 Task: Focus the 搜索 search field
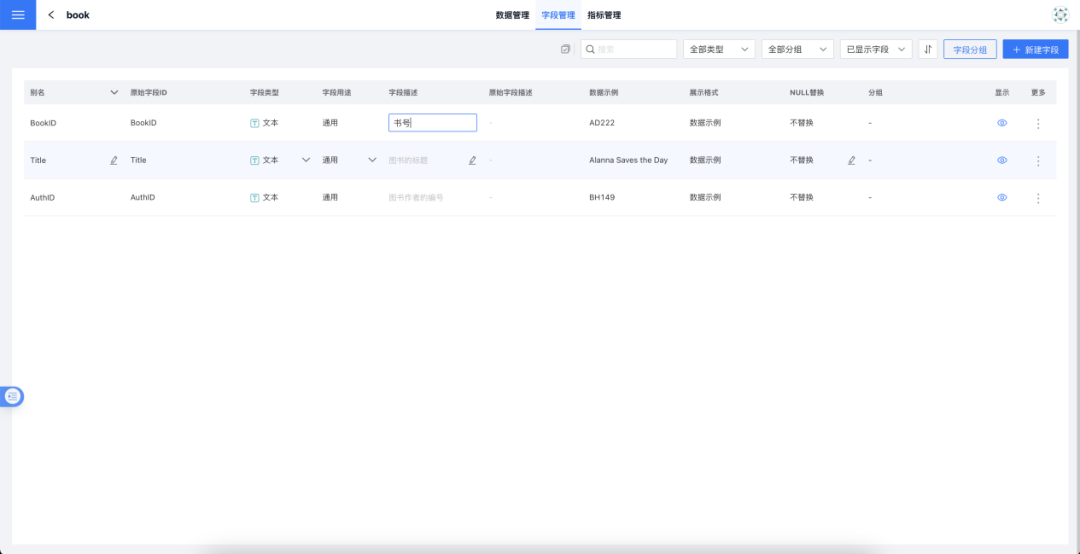[629, 49]
